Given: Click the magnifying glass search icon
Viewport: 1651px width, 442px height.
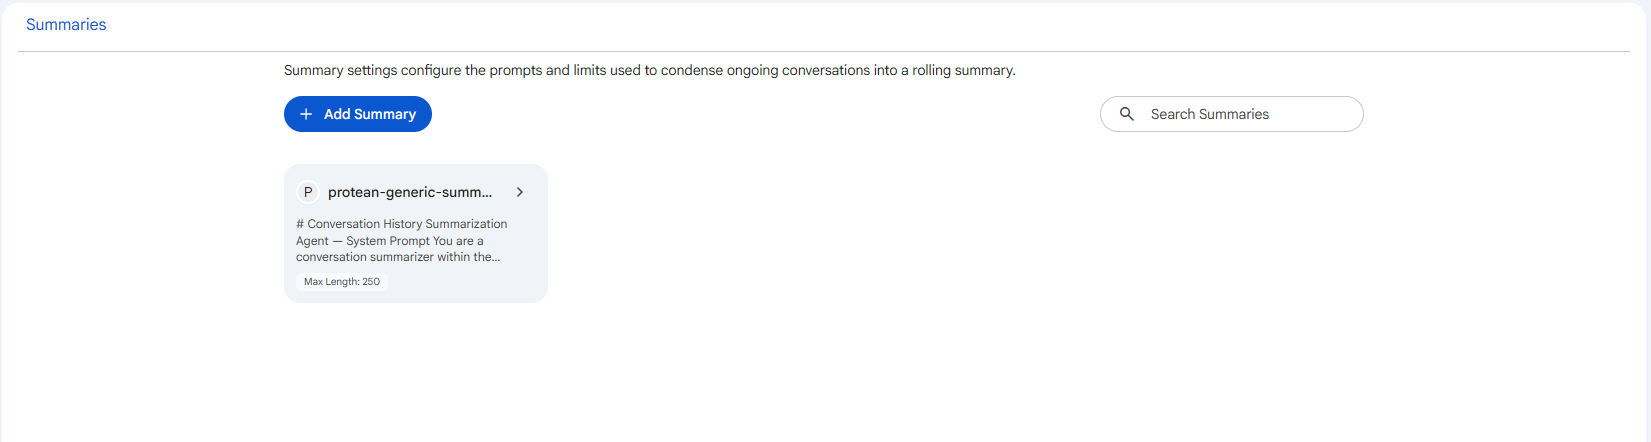Looking at the screenshot, I should tap(1127, 114).
